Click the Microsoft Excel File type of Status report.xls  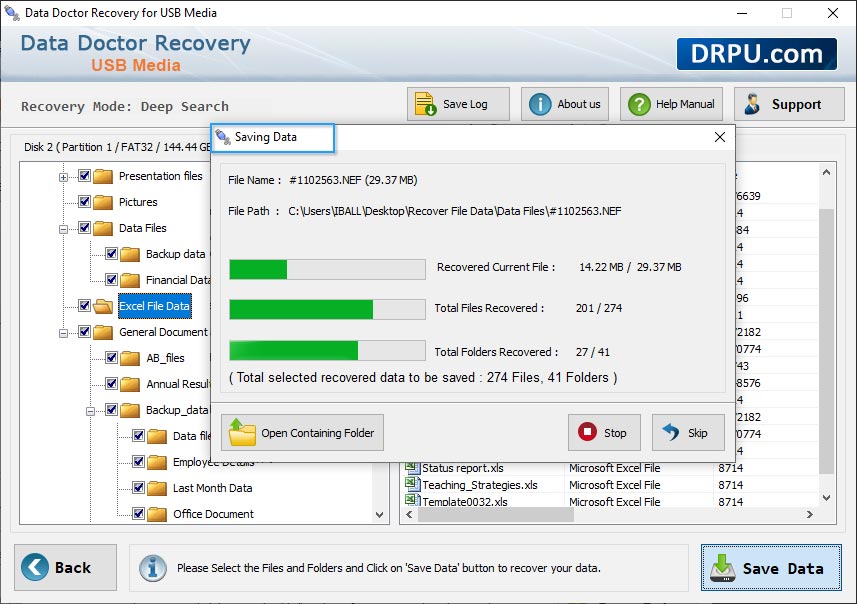click(614, 468)
